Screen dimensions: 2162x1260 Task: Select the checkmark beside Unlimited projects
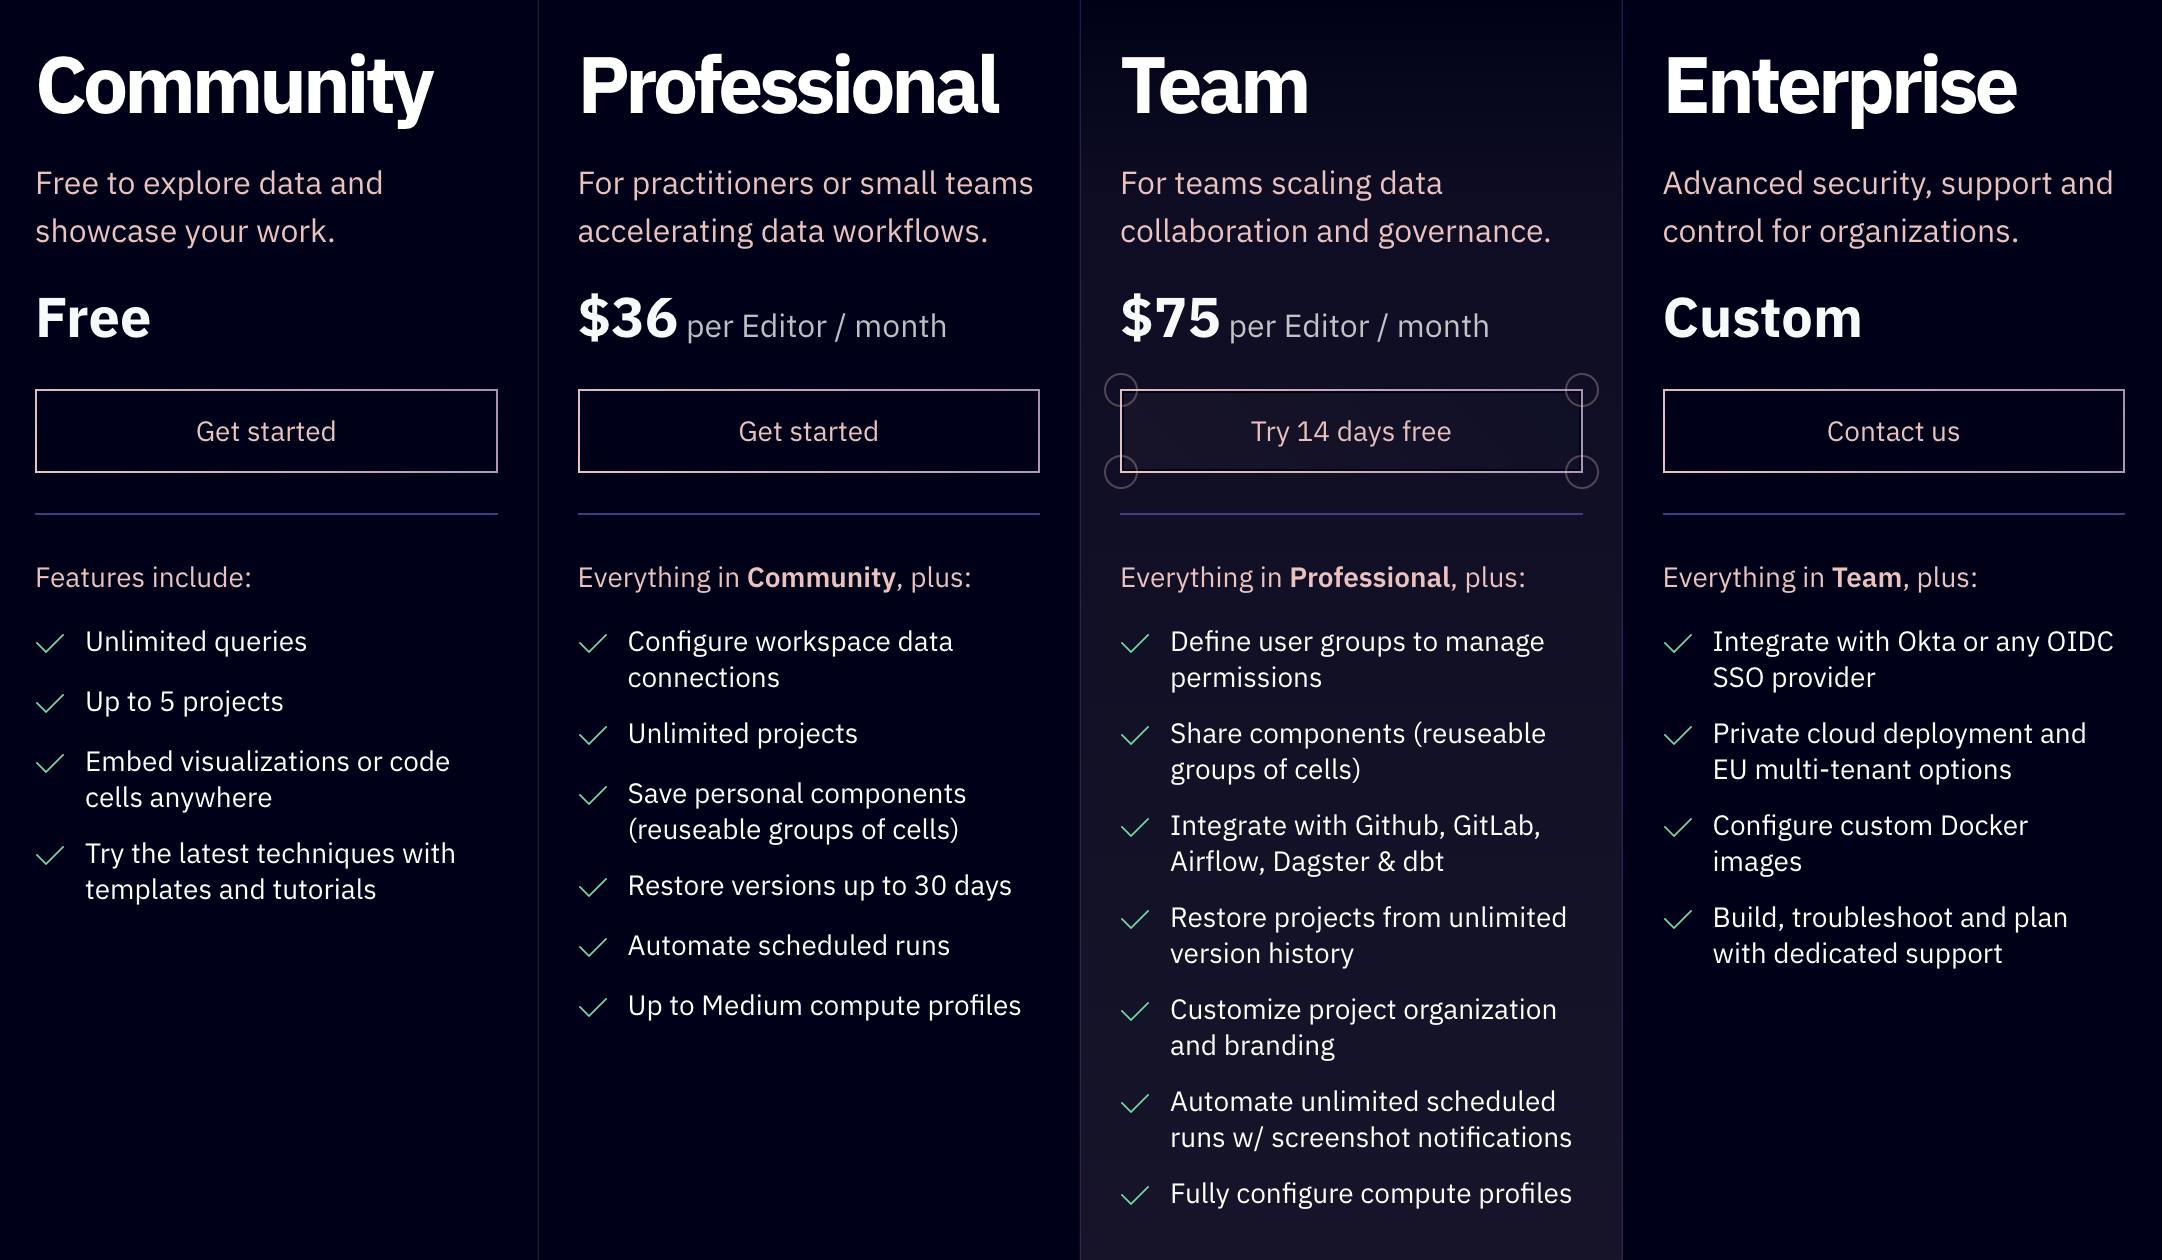593,735
